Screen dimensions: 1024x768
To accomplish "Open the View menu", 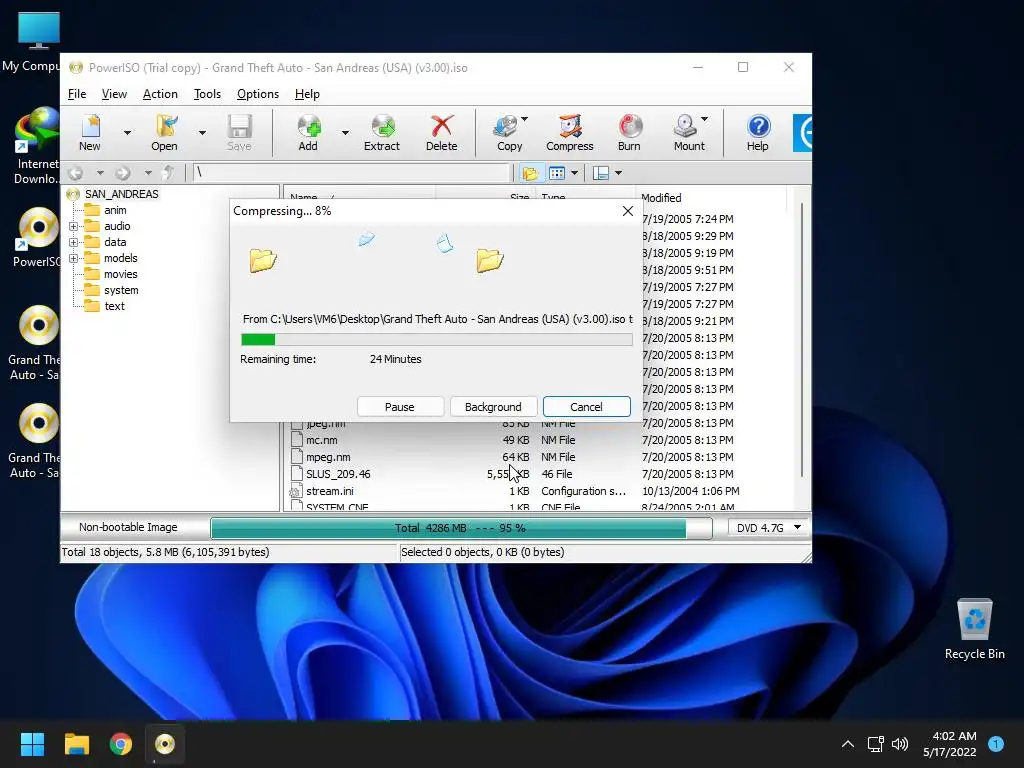I will pyautogui.click(x=114, y=94).
